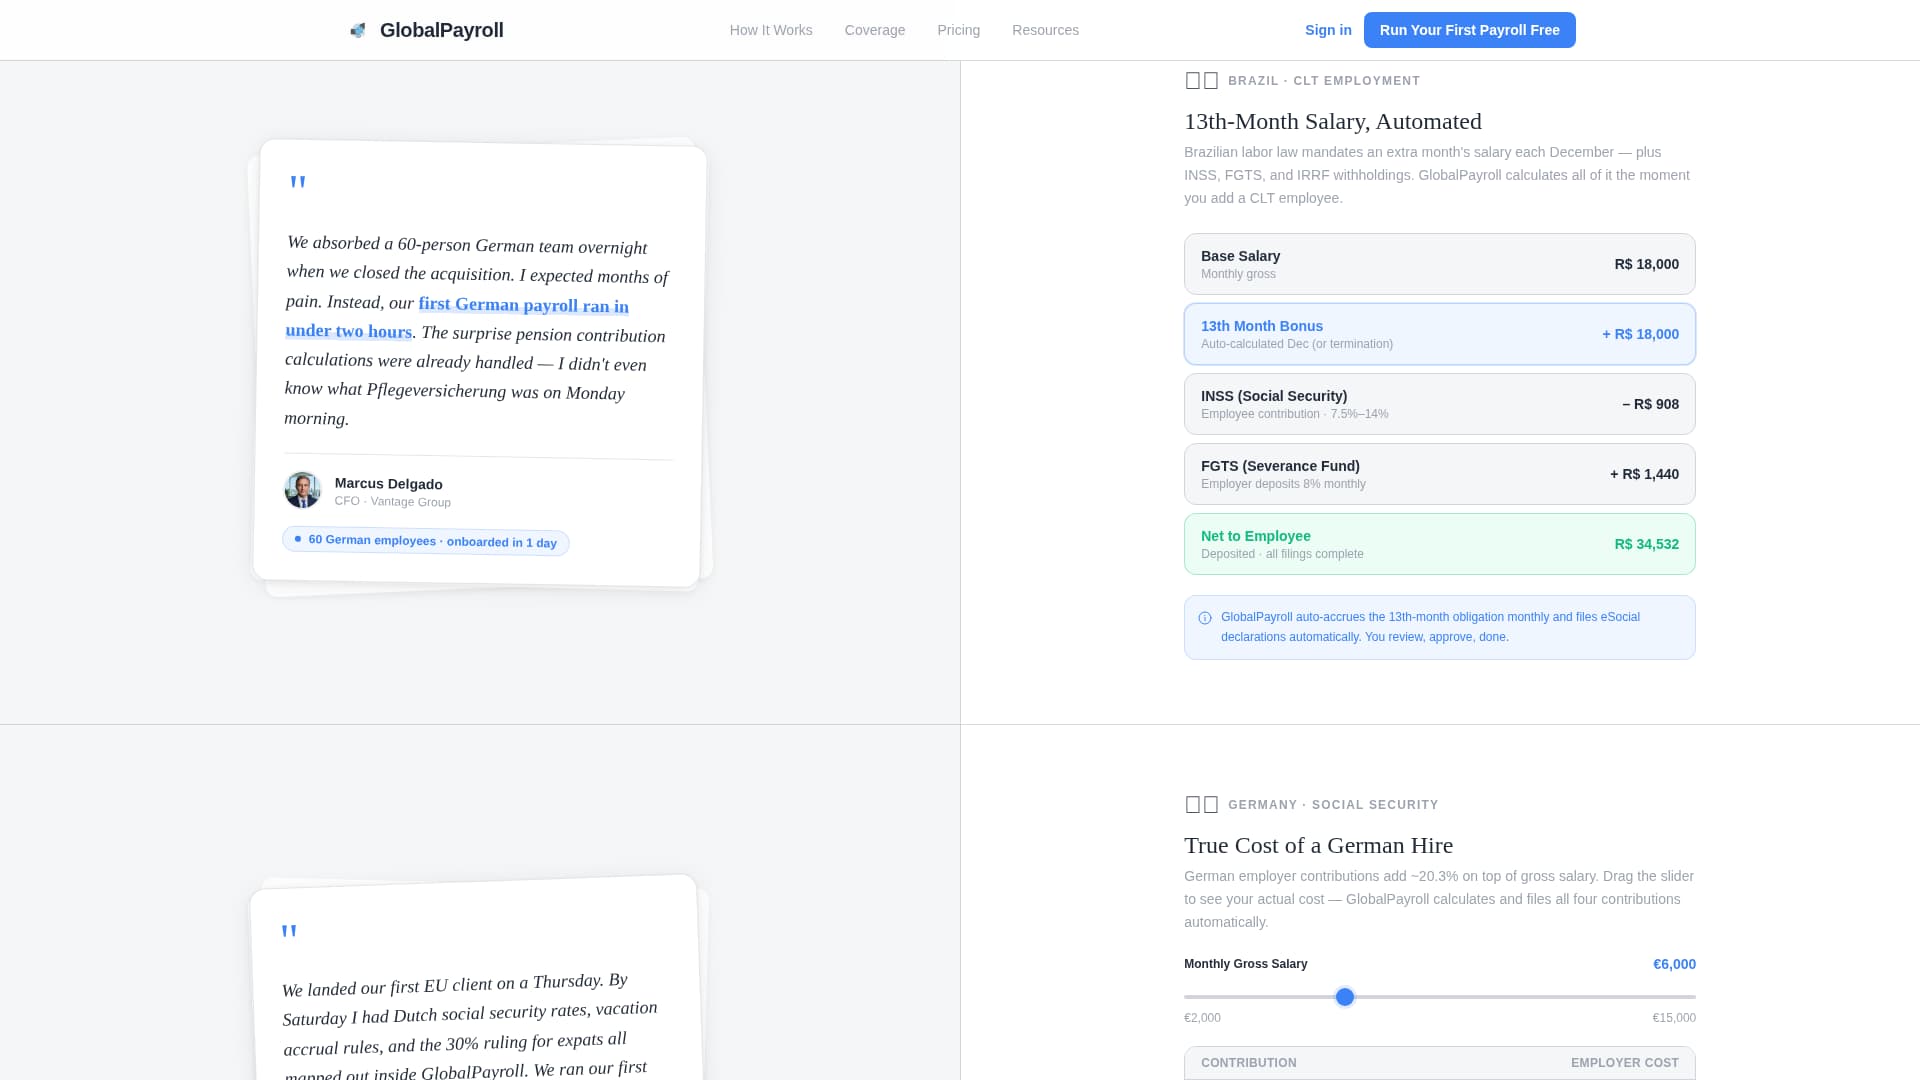1920x1080 pixels.
Task: Click the Monthly Gross Salary slider handle
Action: click(1345, 996)
